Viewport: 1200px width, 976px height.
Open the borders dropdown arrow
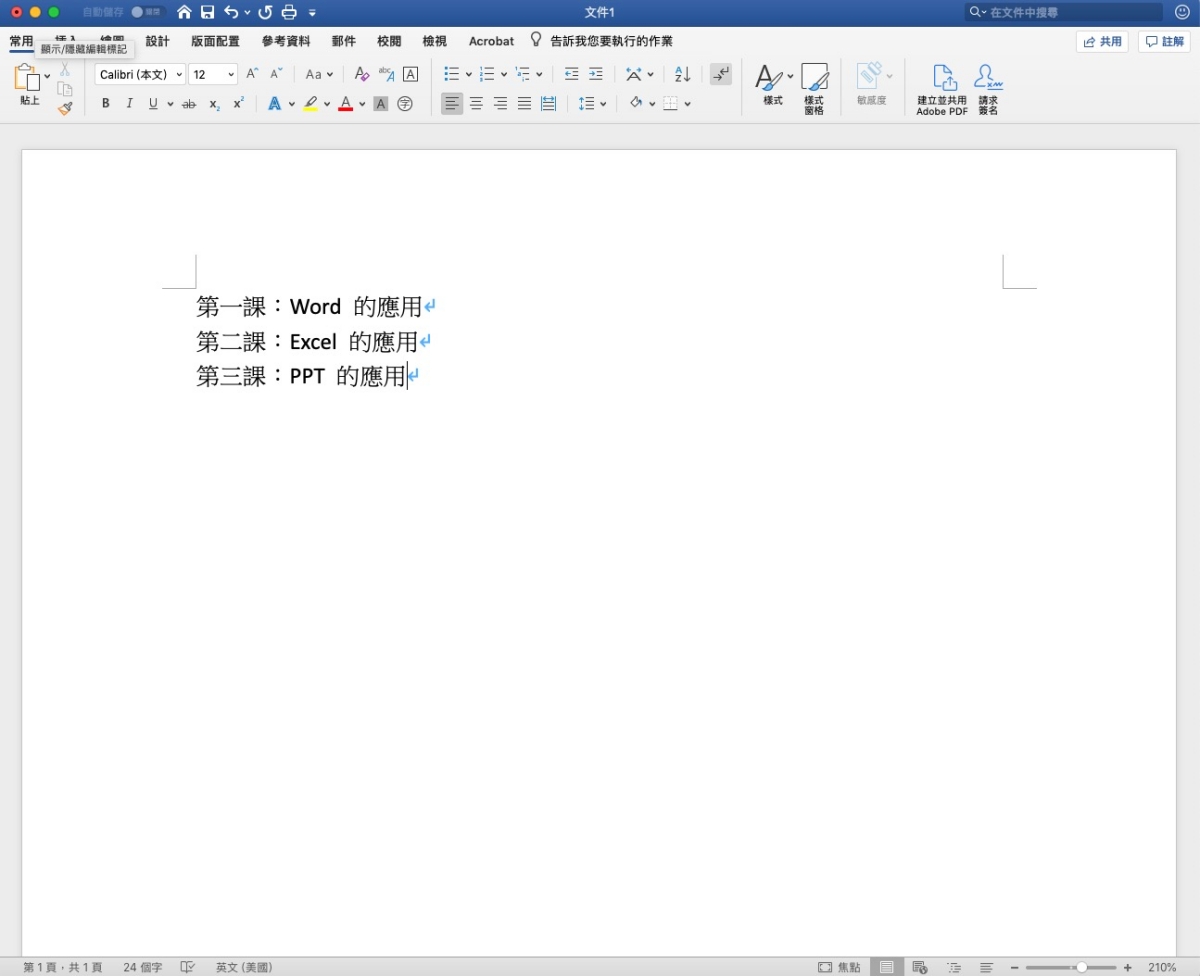point(688,104)
